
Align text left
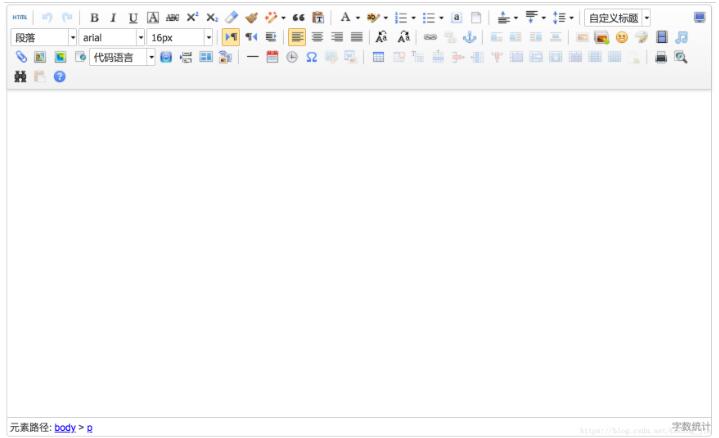coord(297,37)
